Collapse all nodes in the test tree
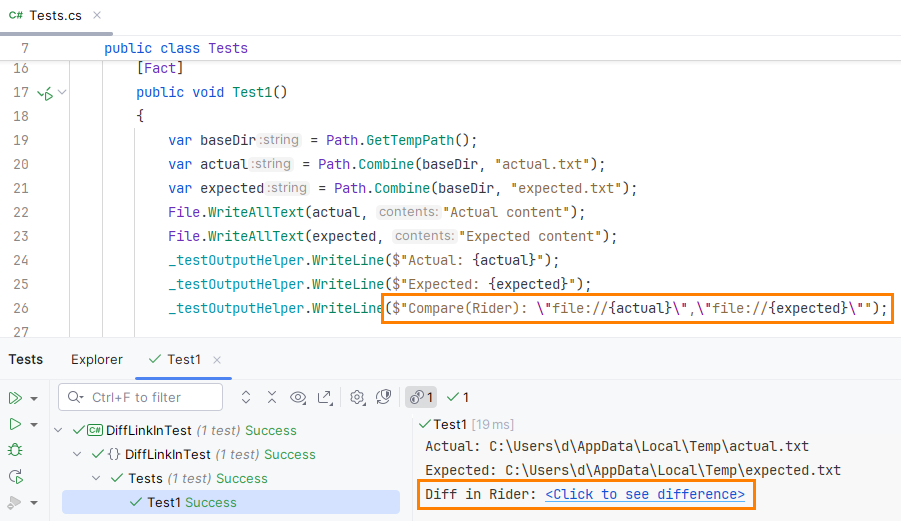The width and height of the screenshot is (901, 521). [272, 398]
